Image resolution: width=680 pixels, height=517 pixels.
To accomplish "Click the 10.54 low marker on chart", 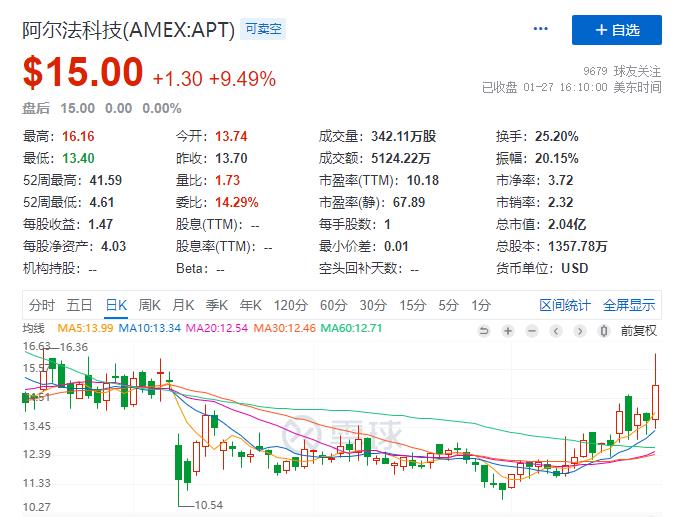I will (209, 505).
